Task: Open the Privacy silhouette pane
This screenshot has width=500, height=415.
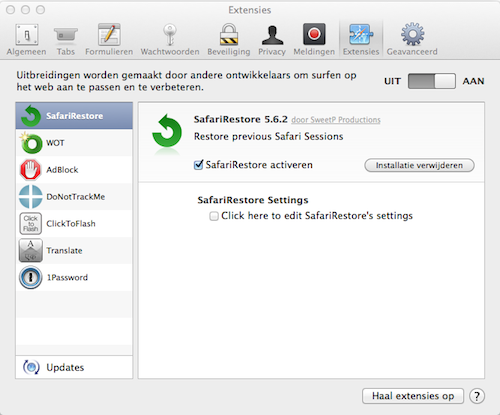Action: [272, 39]
